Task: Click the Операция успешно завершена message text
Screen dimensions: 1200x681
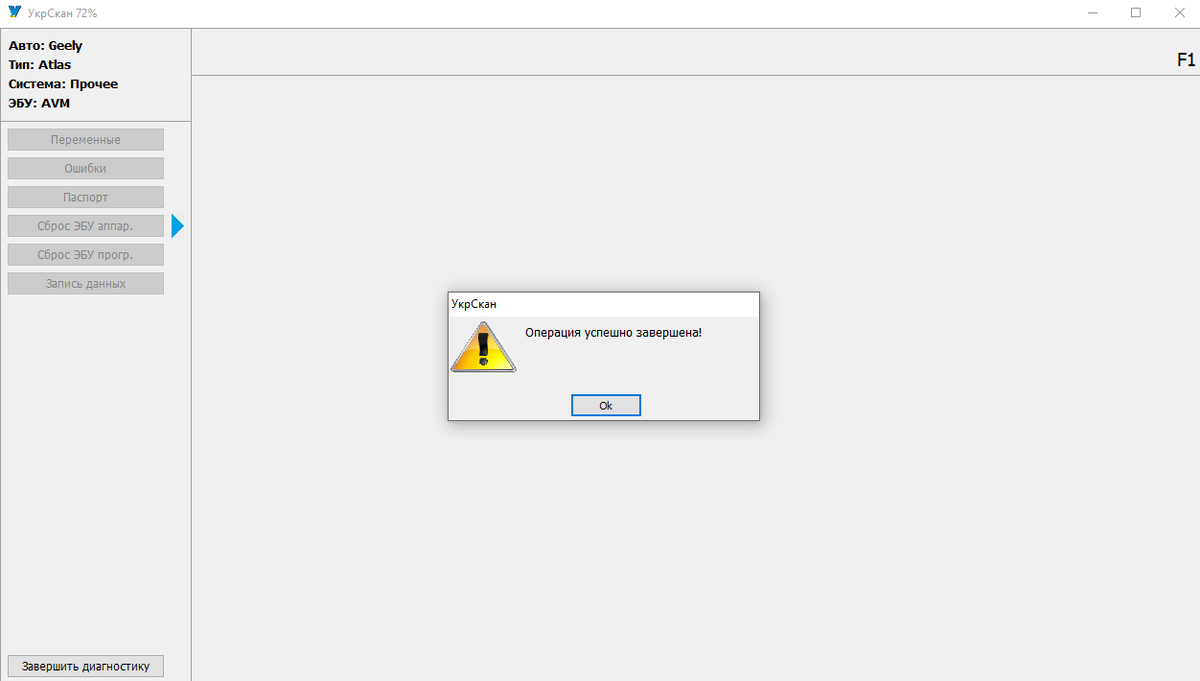Action: pyautogui.click(x=613, y=331)
